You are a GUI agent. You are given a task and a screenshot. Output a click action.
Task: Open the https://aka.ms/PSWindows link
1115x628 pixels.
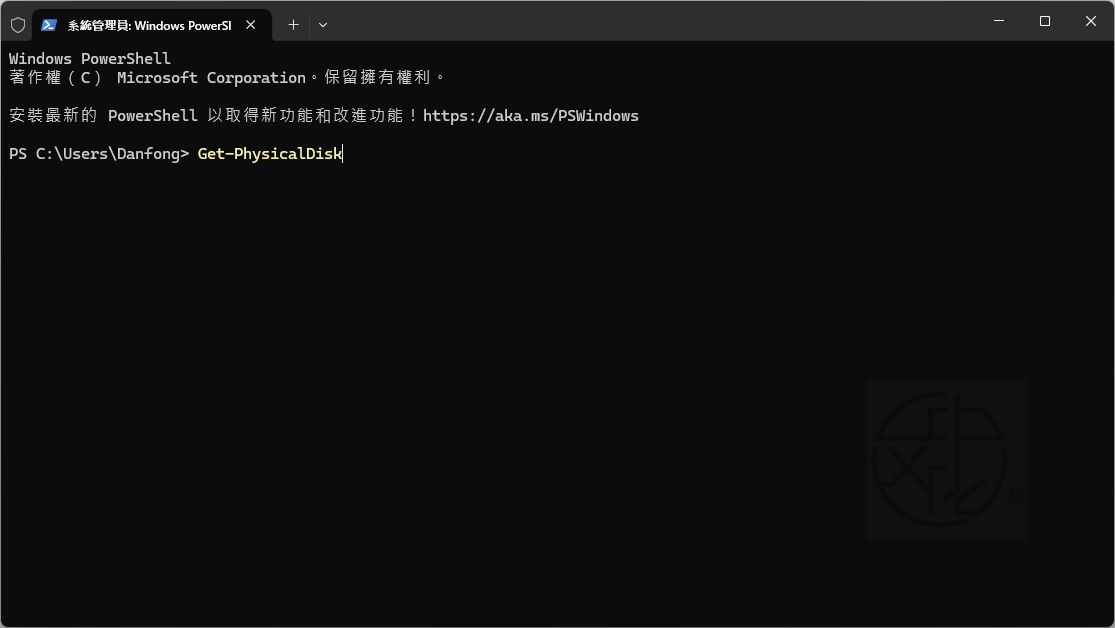[x=530, y=116]
